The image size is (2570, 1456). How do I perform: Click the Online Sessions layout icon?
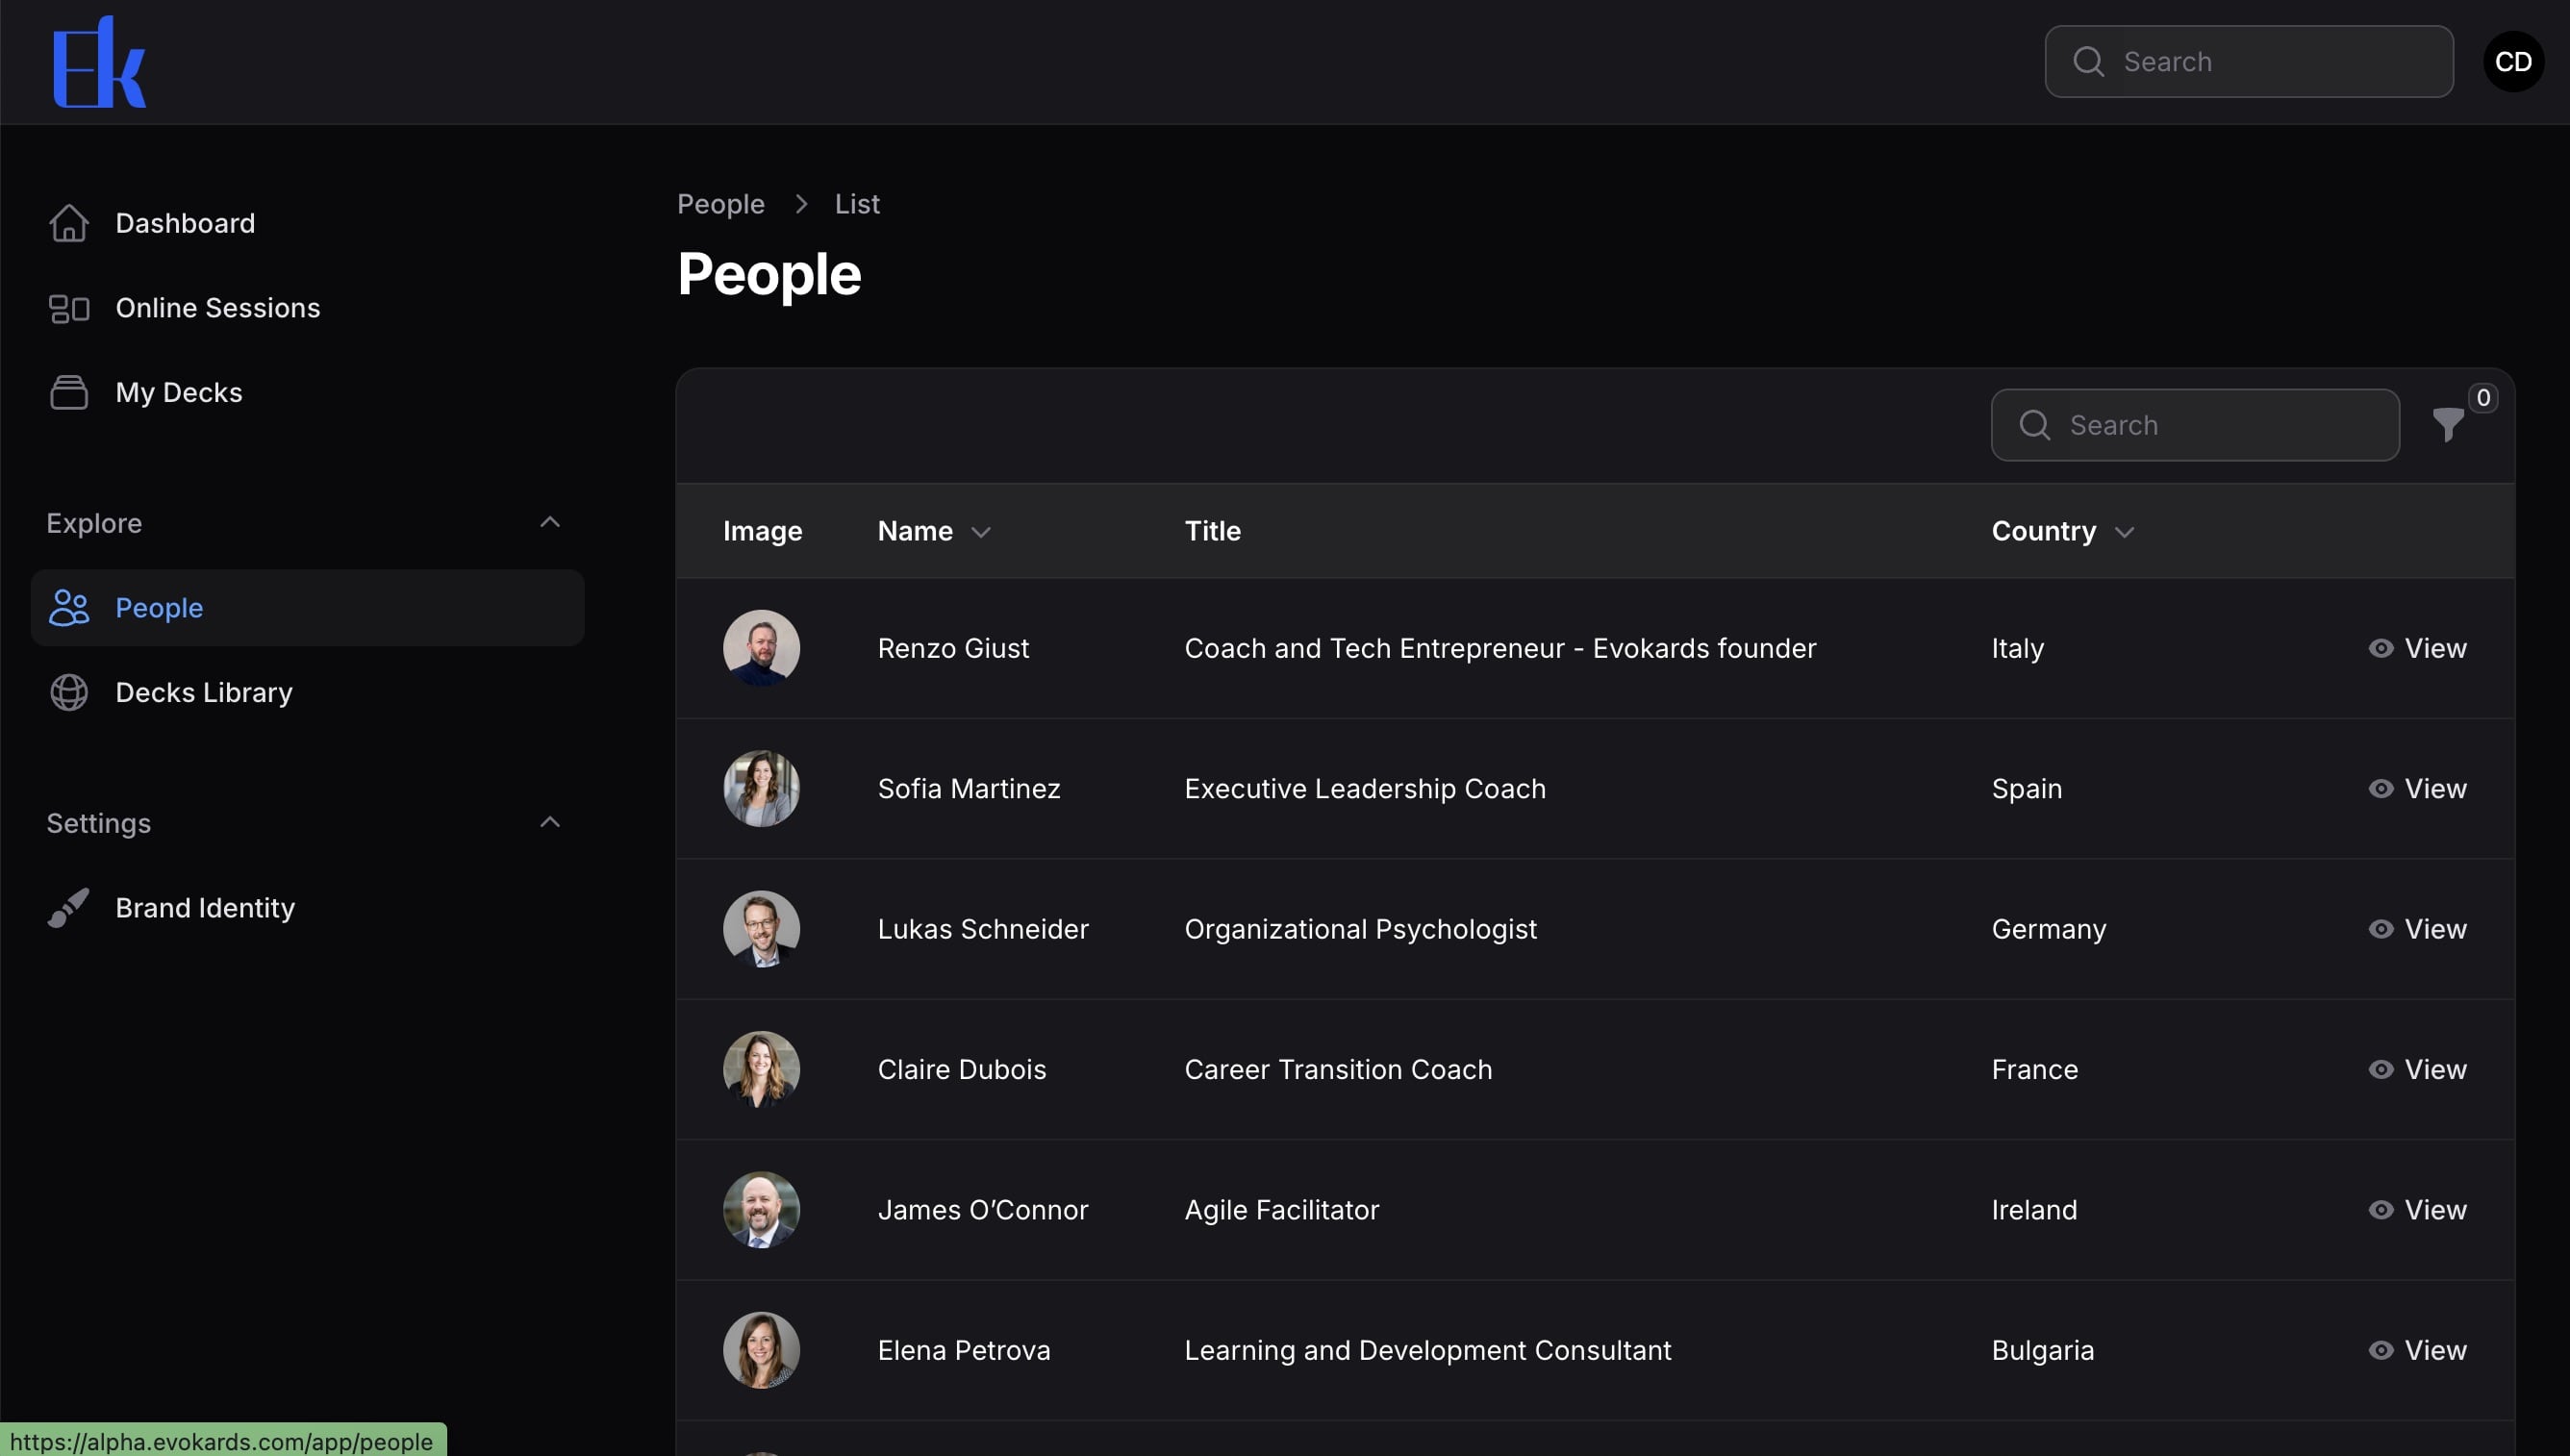coord(69,308)
